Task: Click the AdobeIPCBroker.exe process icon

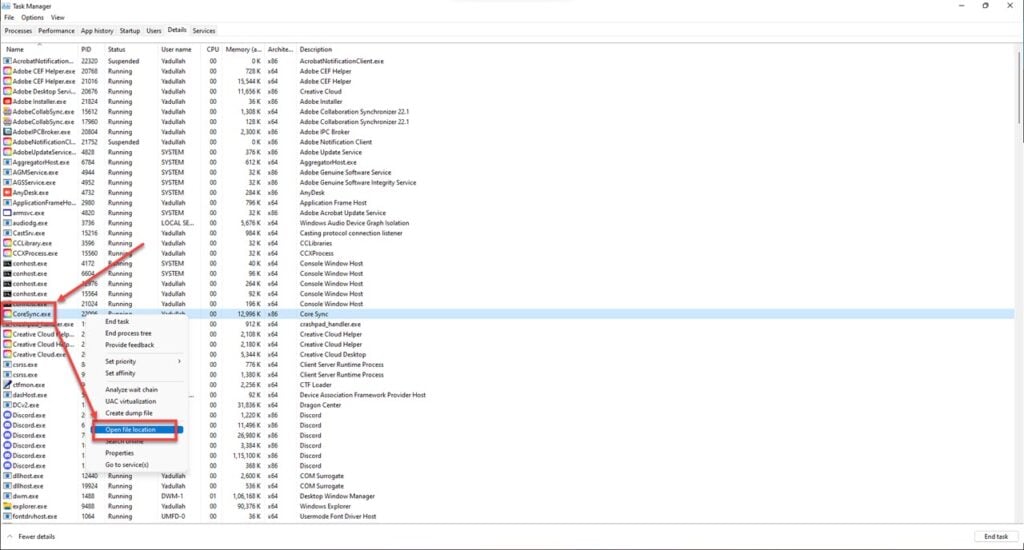Action: 7,132
